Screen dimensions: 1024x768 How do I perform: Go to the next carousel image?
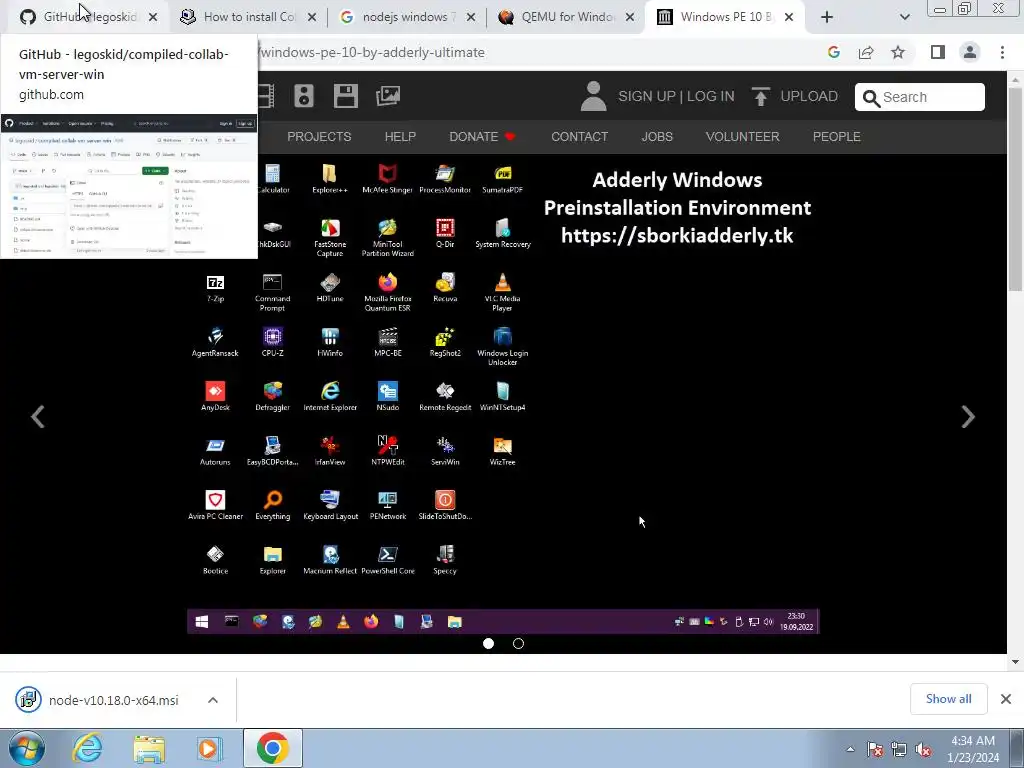(968, 417)
